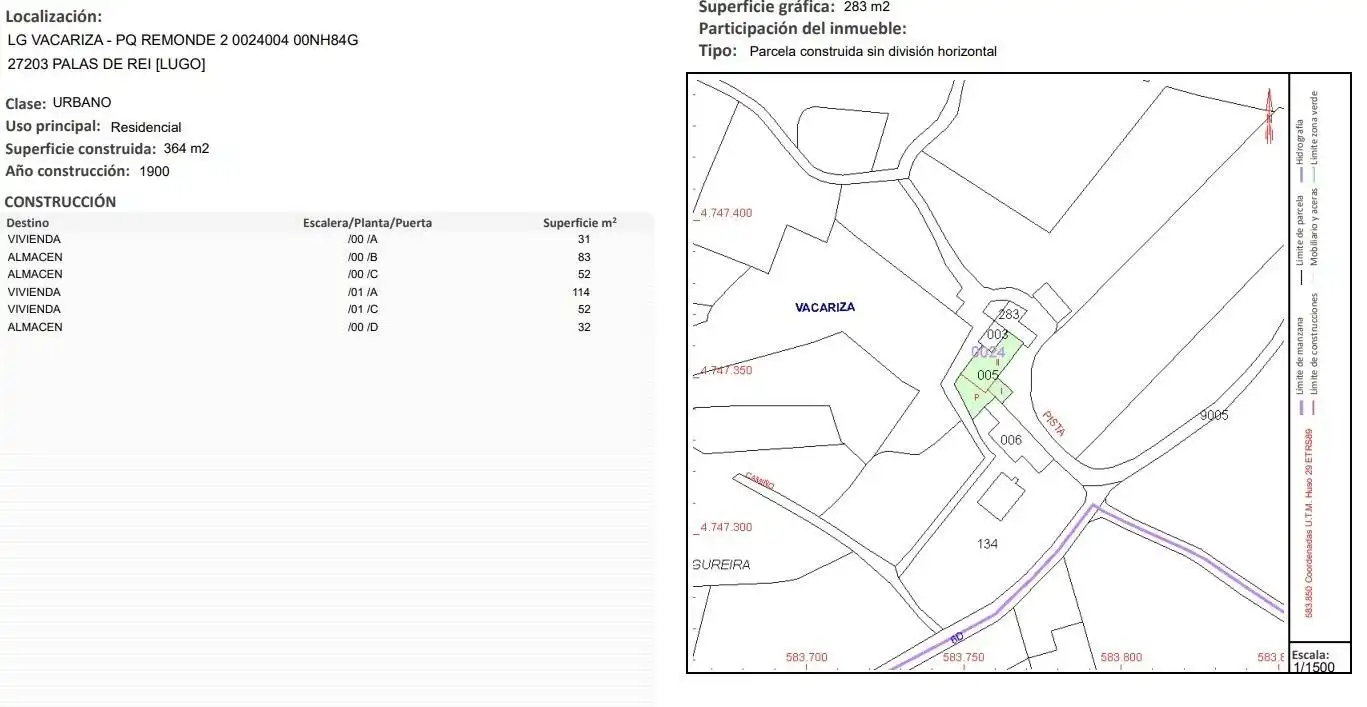Select the 4.747.350 coordinate label
This screenshot has height=707, width=1367.
pos(725,370)
